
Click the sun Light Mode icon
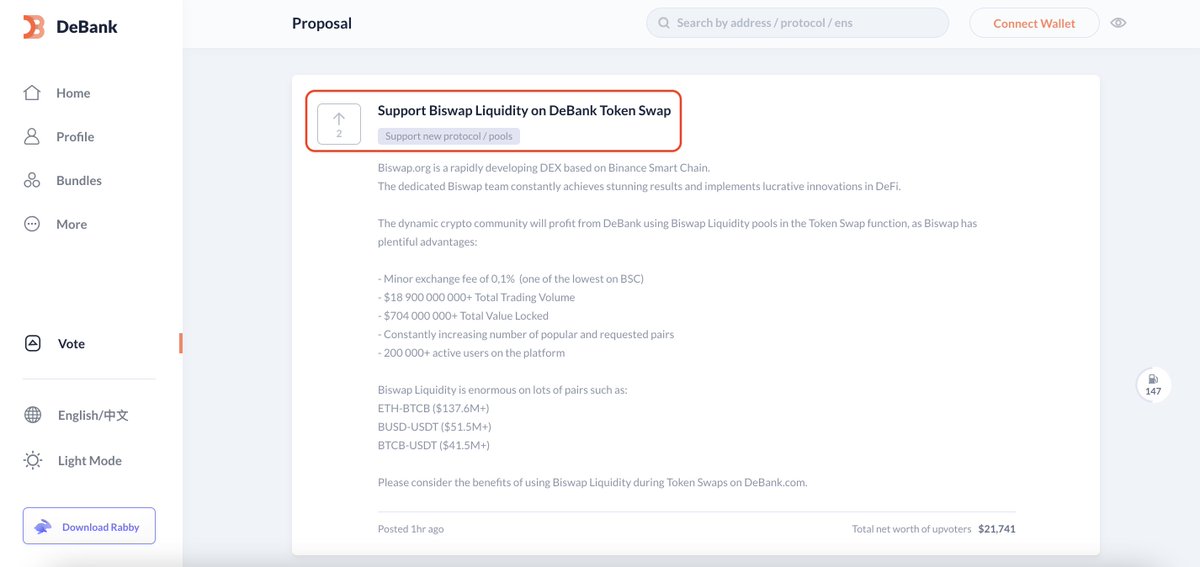click(32, 461)
